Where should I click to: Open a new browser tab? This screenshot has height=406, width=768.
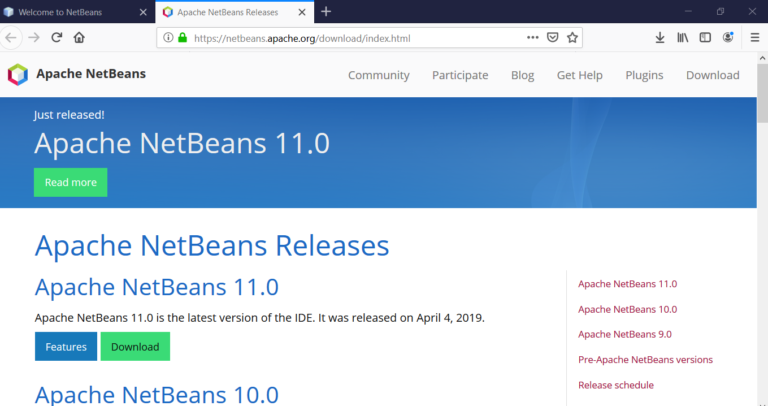click(326, 11)
